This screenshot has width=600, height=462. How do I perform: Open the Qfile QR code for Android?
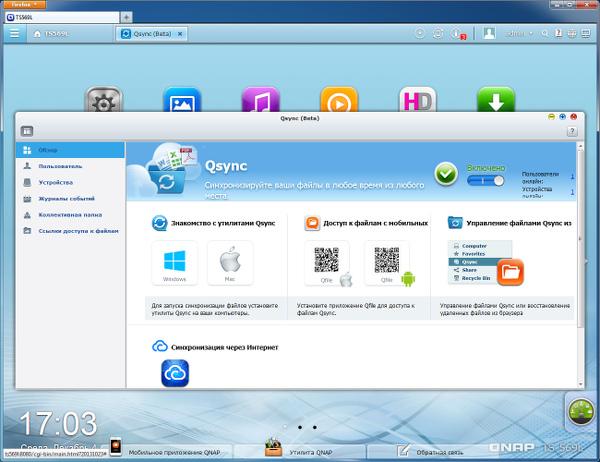tap(388, 263)
